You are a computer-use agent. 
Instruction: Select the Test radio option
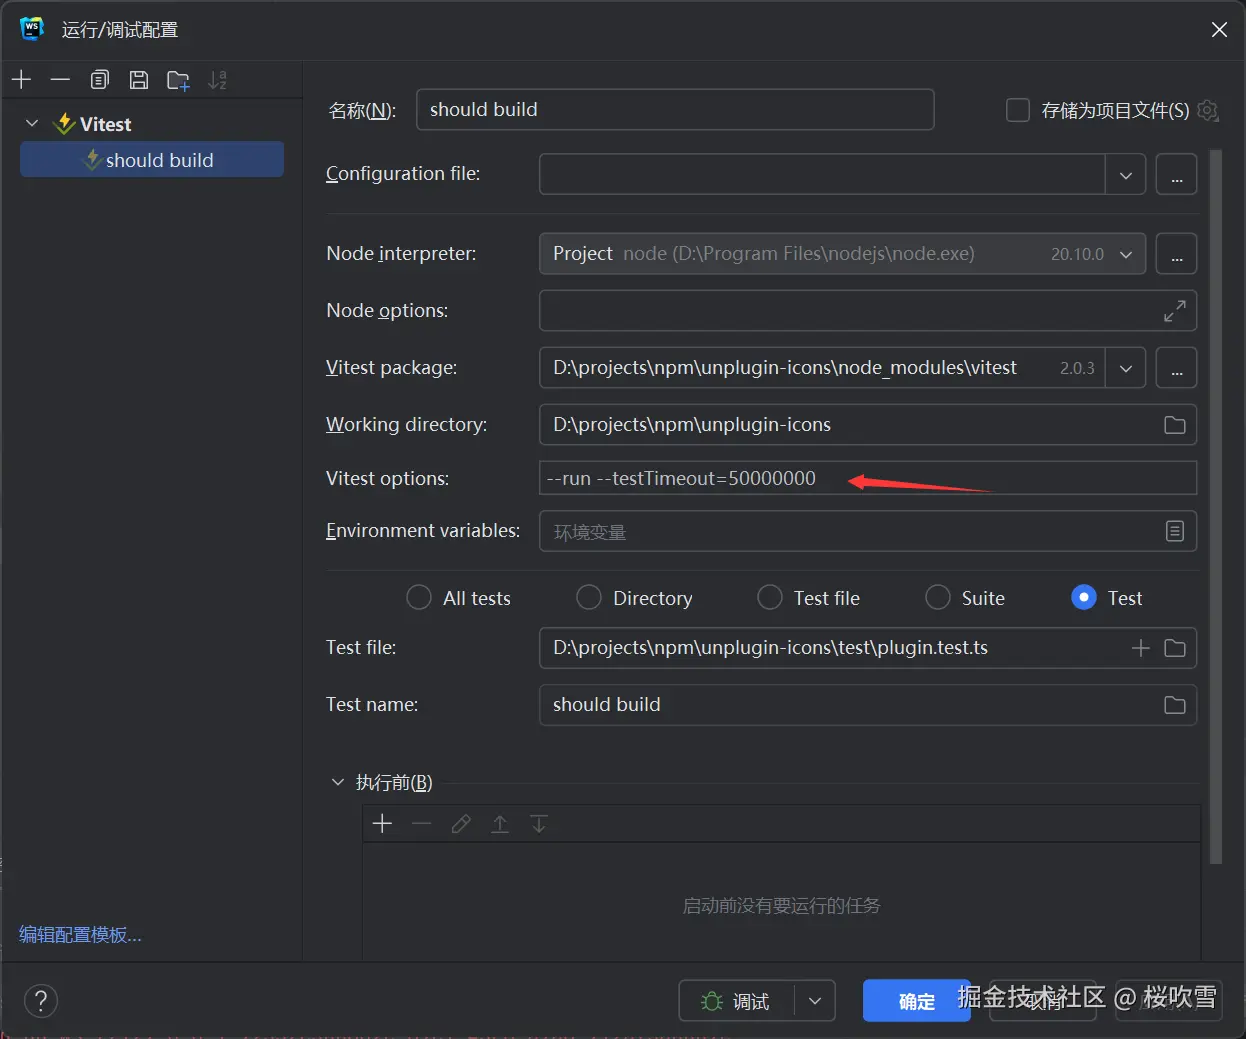click(x=1084, y=597)
